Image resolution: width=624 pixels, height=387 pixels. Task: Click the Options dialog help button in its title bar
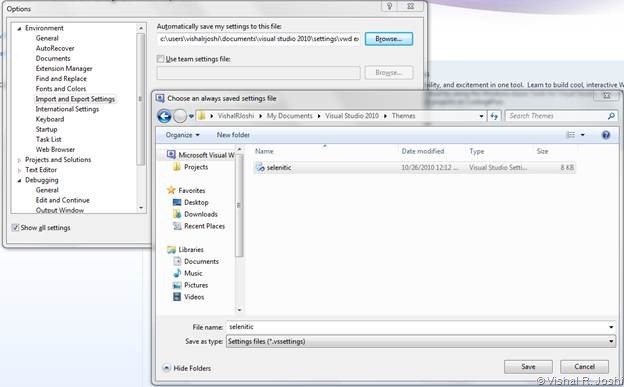pyautogui.click(x=390, y=6)
